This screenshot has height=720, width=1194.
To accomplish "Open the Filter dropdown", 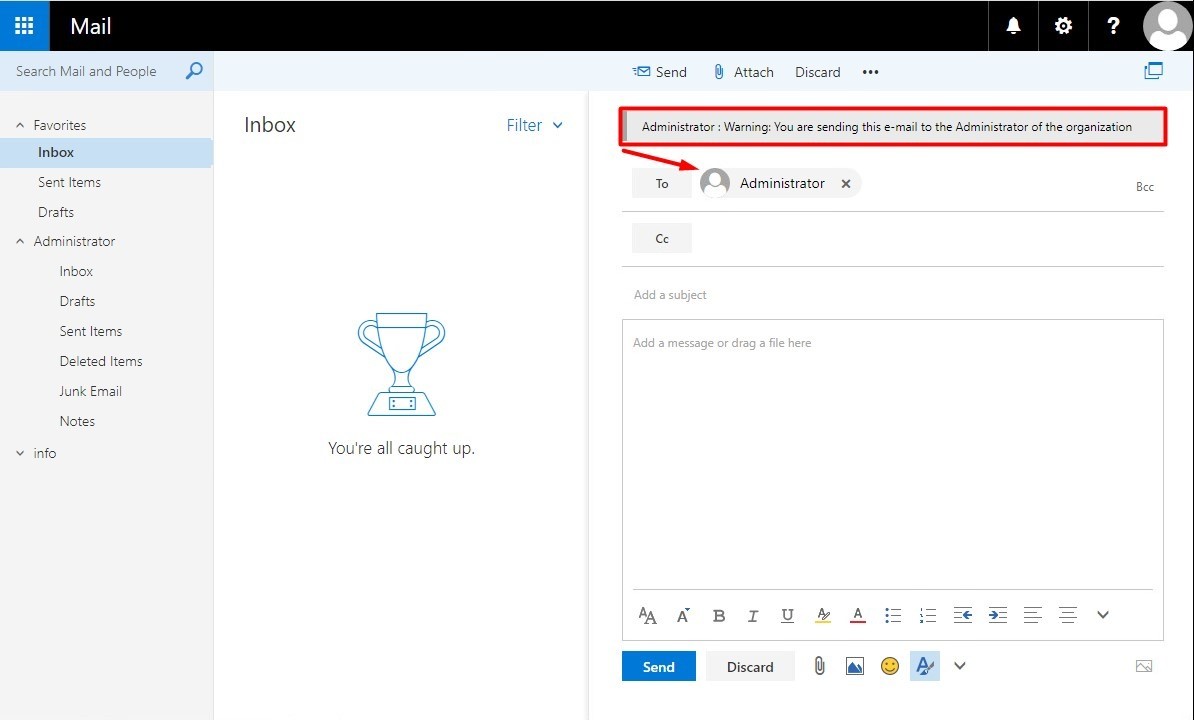I will [535, 125].
